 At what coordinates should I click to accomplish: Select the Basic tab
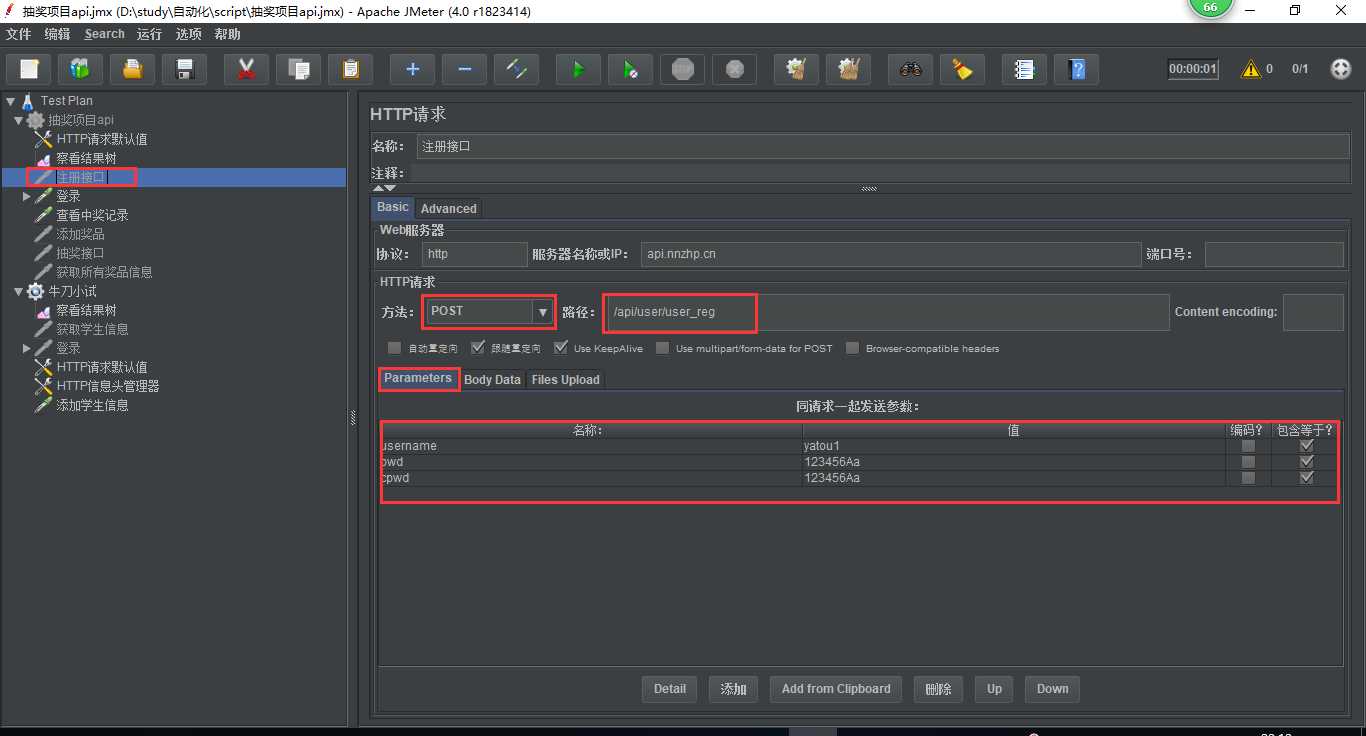[x=393, y=207]
